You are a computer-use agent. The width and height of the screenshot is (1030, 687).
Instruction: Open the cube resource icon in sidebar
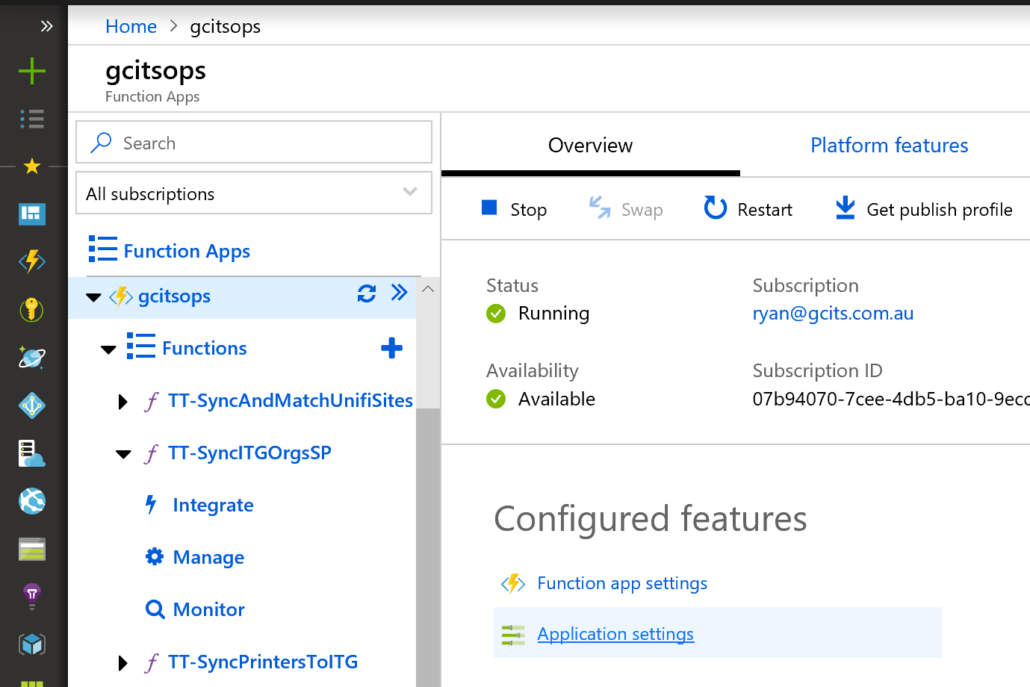tap(32, 645)
